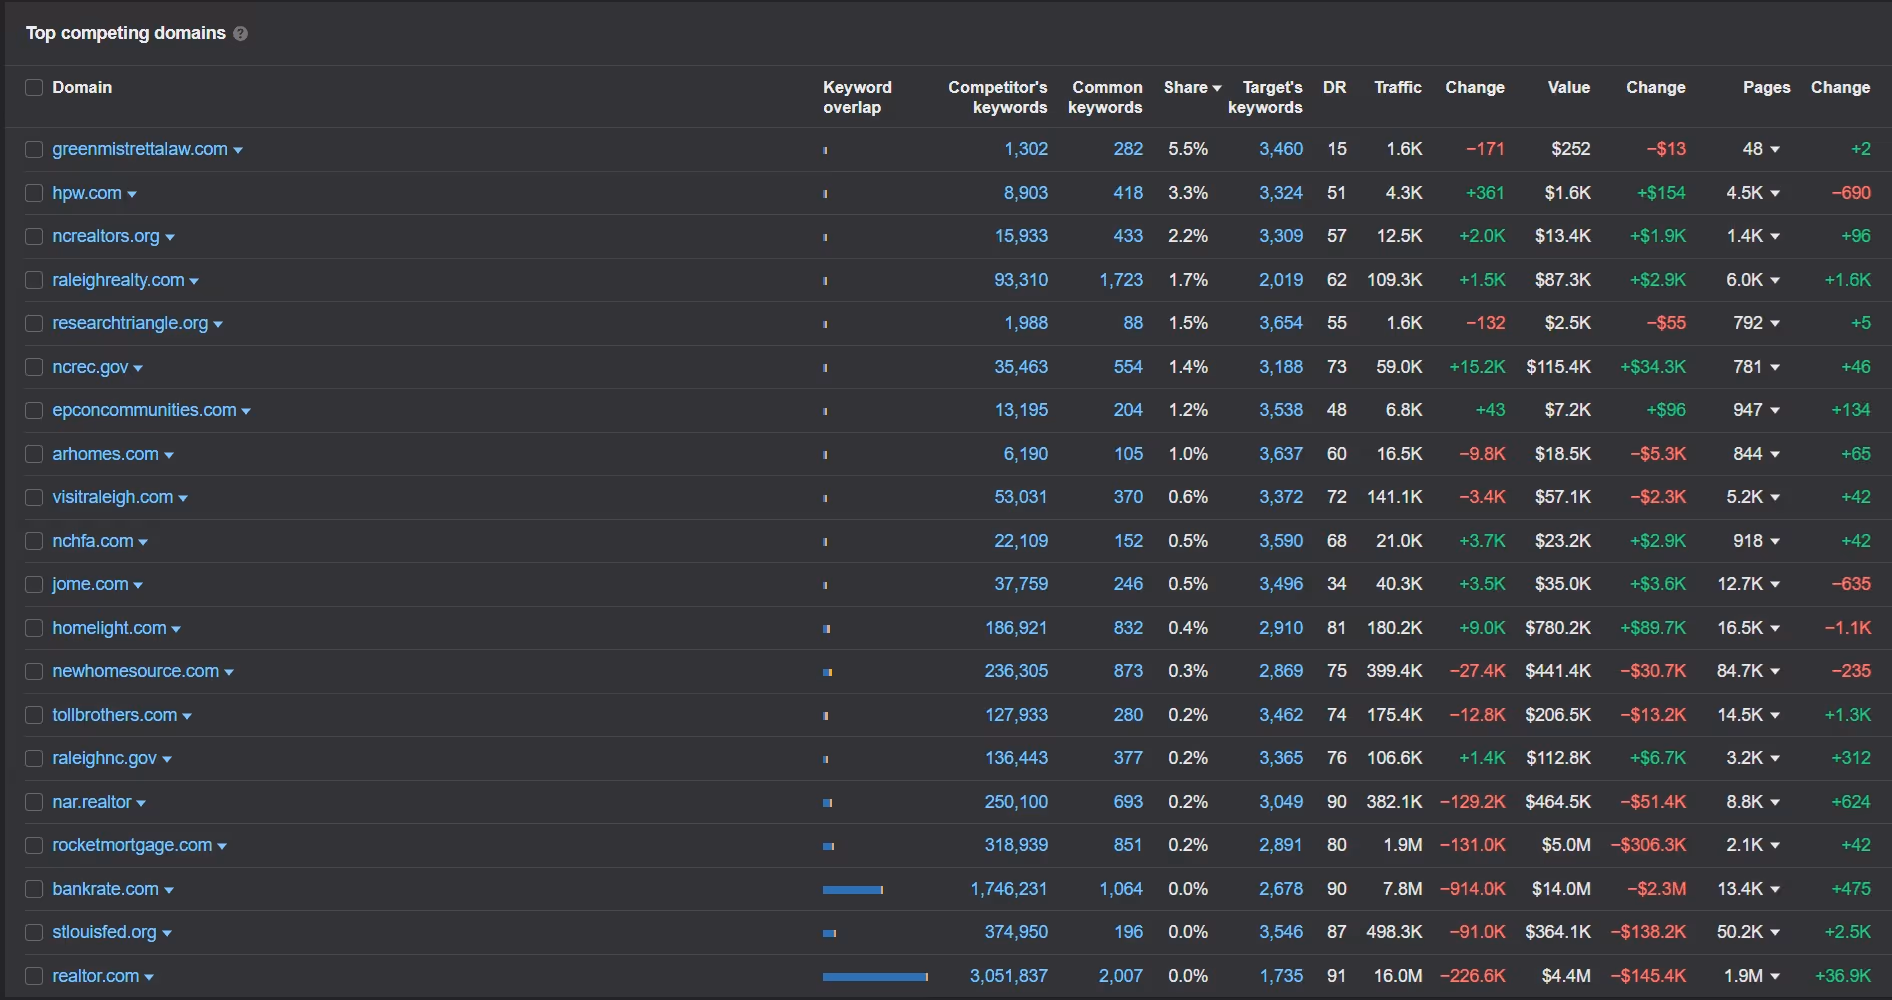Open Pages dropdown 84.7K for newhomesource.com

(1775, 672)
